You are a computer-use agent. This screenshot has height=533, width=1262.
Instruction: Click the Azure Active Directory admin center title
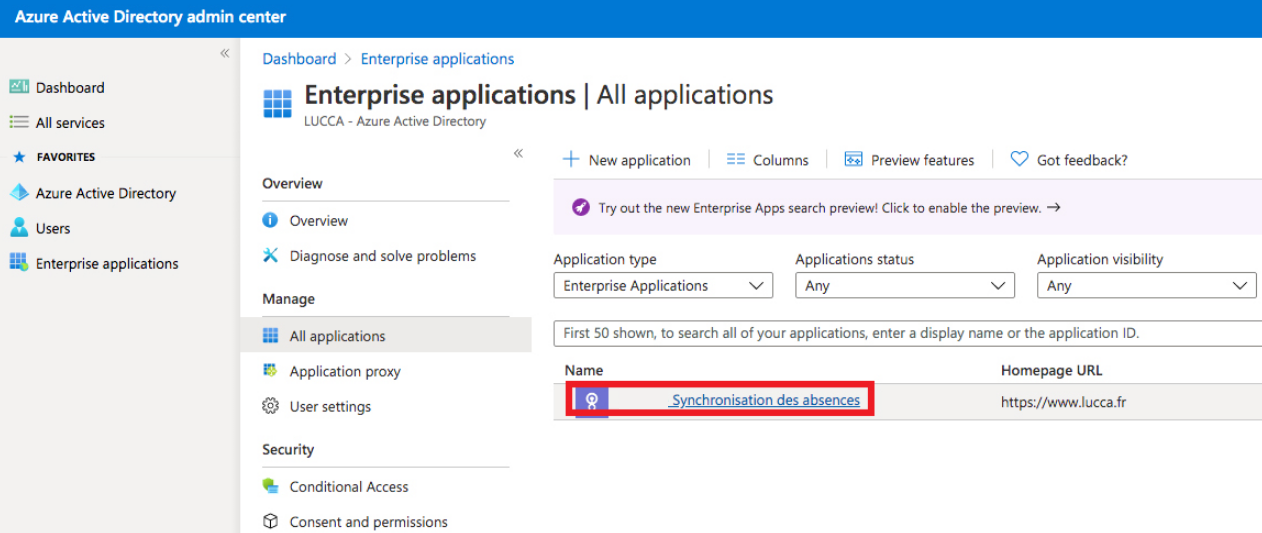[x=150, y=17]
